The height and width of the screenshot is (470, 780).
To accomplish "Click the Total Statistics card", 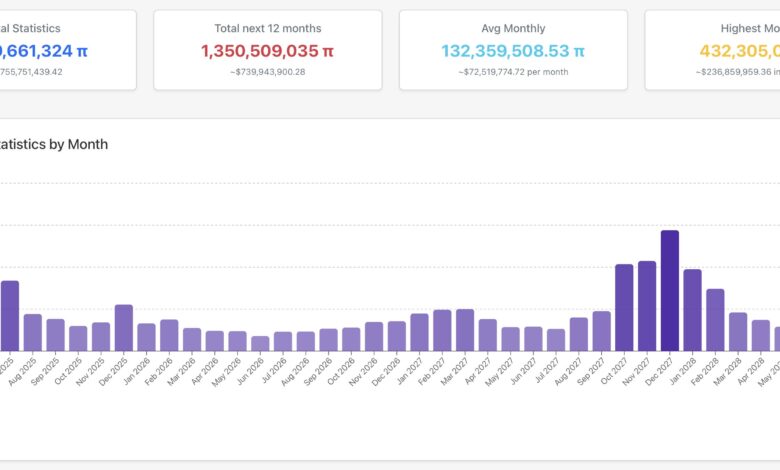I will pyautogui.click(x=66, y=50).
